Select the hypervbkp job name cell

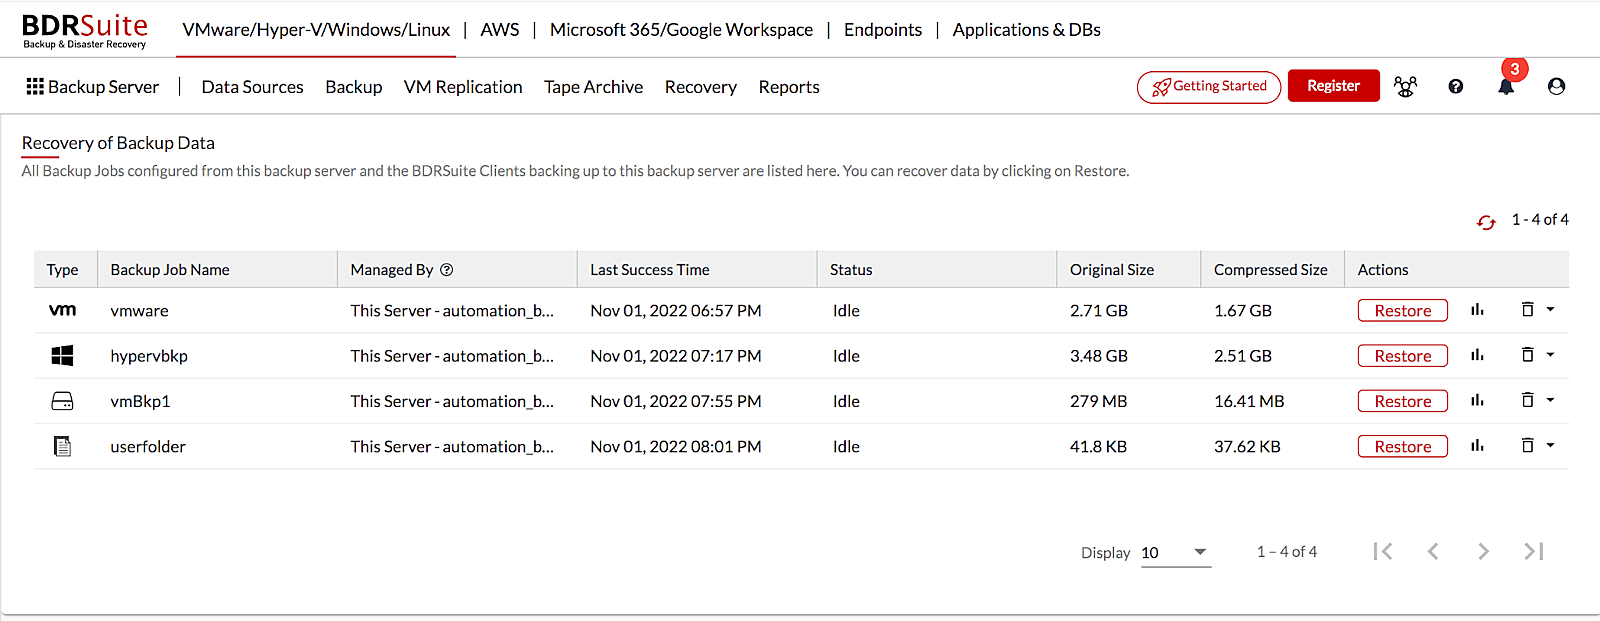click(x=149, y=356)
